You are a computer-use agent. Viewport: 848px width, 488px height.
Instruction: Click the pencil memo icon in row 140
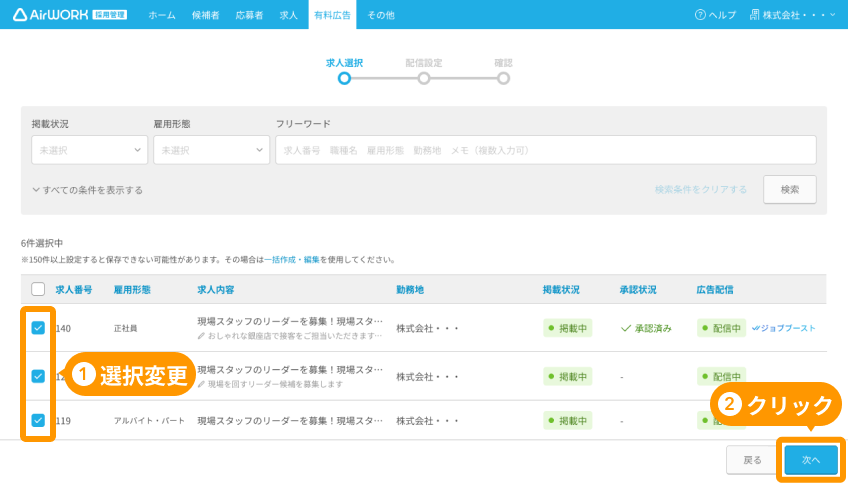(x=201, y=336)
